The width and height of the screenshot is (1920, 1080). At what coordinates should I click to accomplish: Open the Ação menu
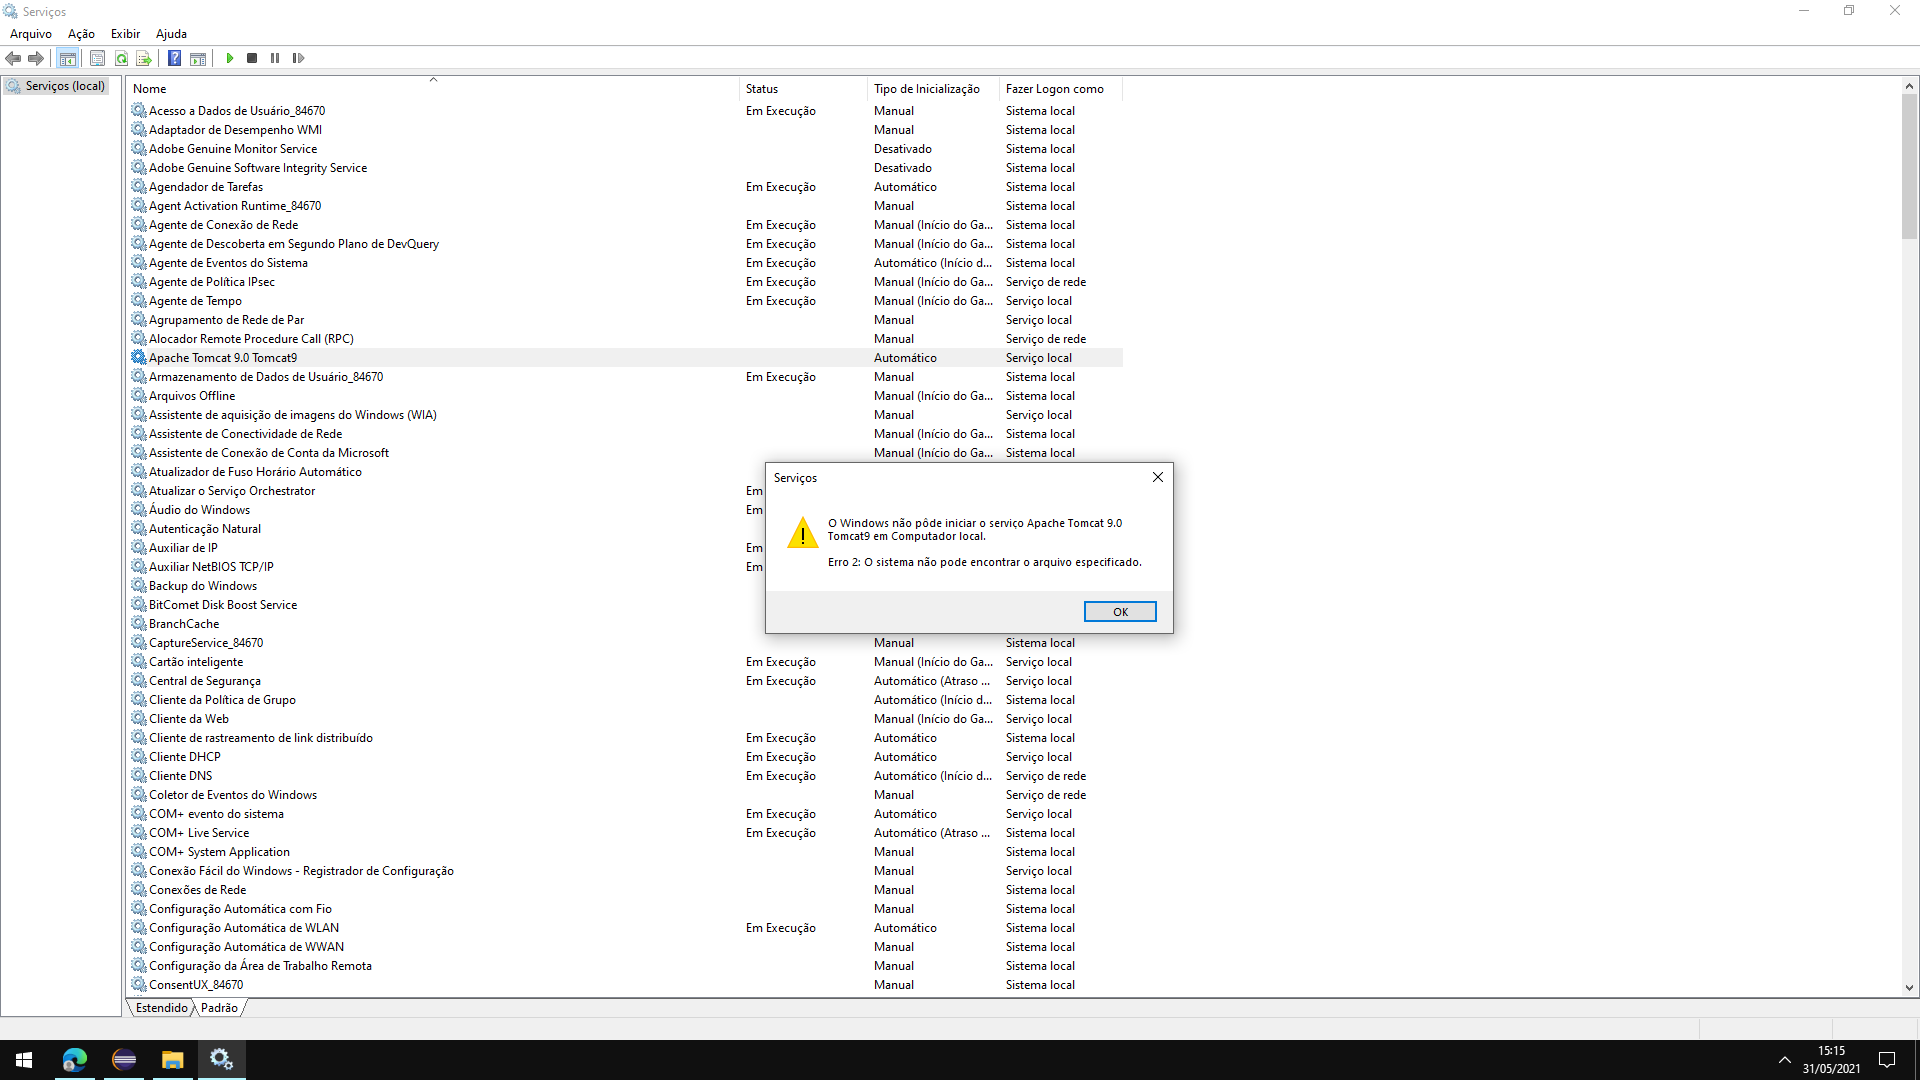tap(81, 34)
